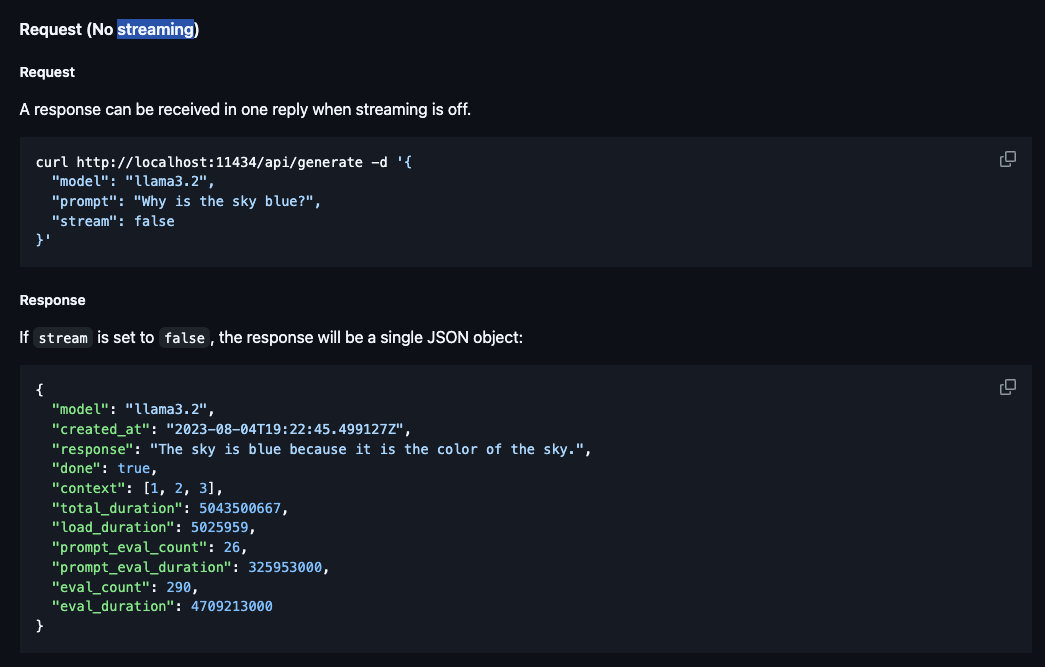This screenshot has width=1045, height=667.
Task: Copy the curl request code block
Action: (x=1008, y=159)
